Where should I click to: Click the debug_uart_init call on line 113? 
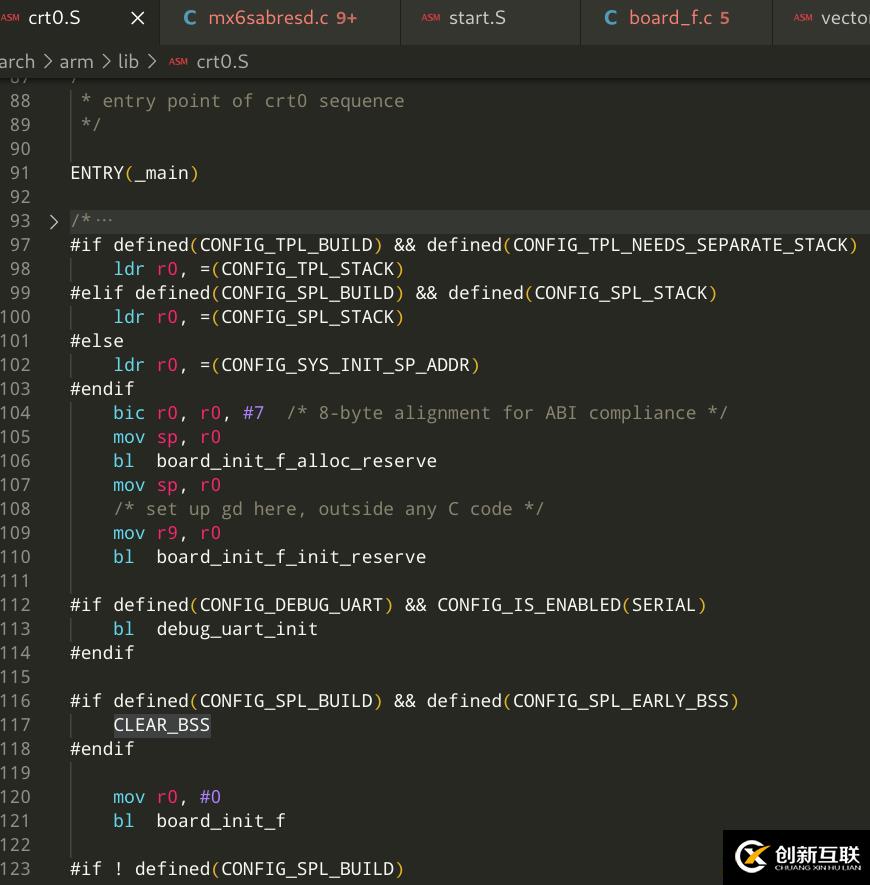click(x=236, y=629)
